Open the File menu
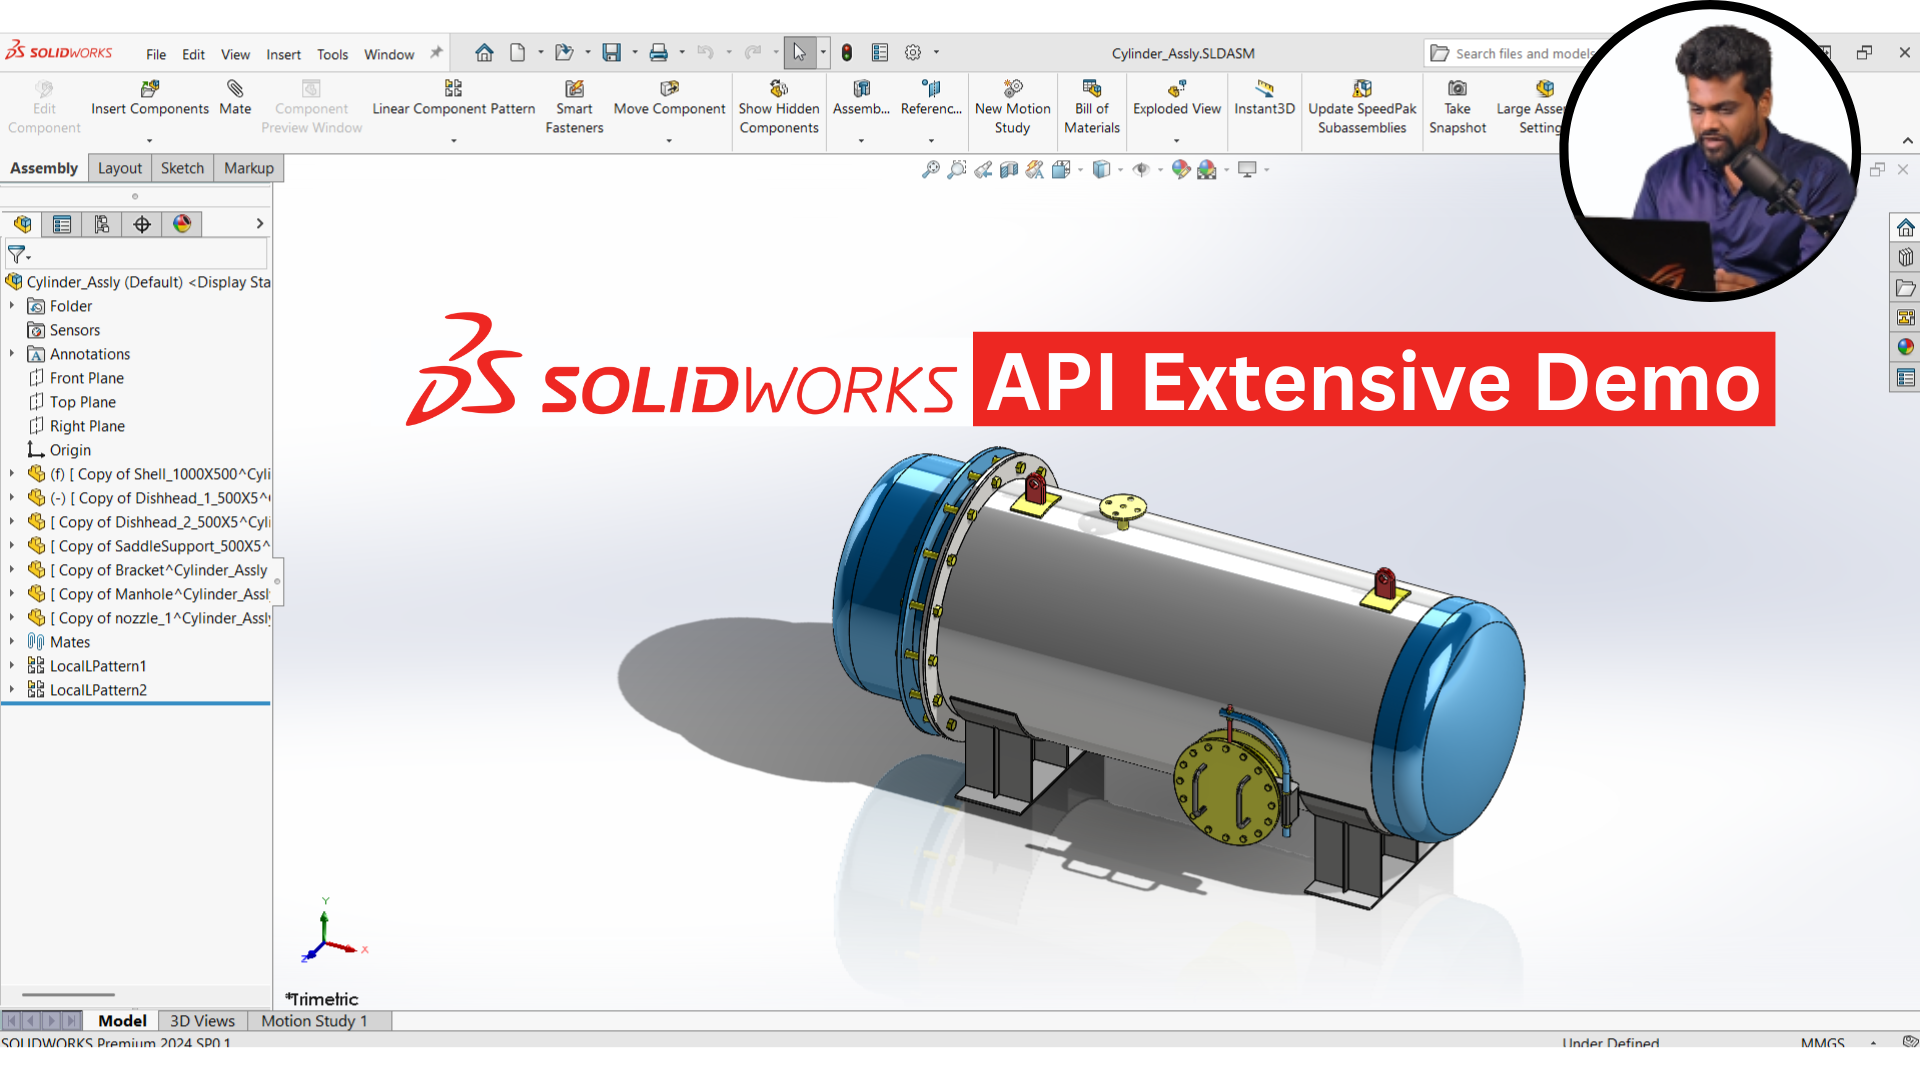This screenshot has height=1080, width=1920. coord(156,54)
